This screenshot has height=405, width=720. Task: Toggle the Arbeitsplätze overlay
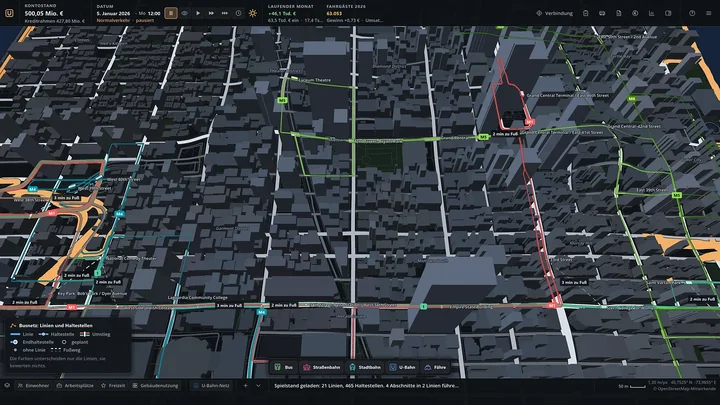[x=75, y=386]
